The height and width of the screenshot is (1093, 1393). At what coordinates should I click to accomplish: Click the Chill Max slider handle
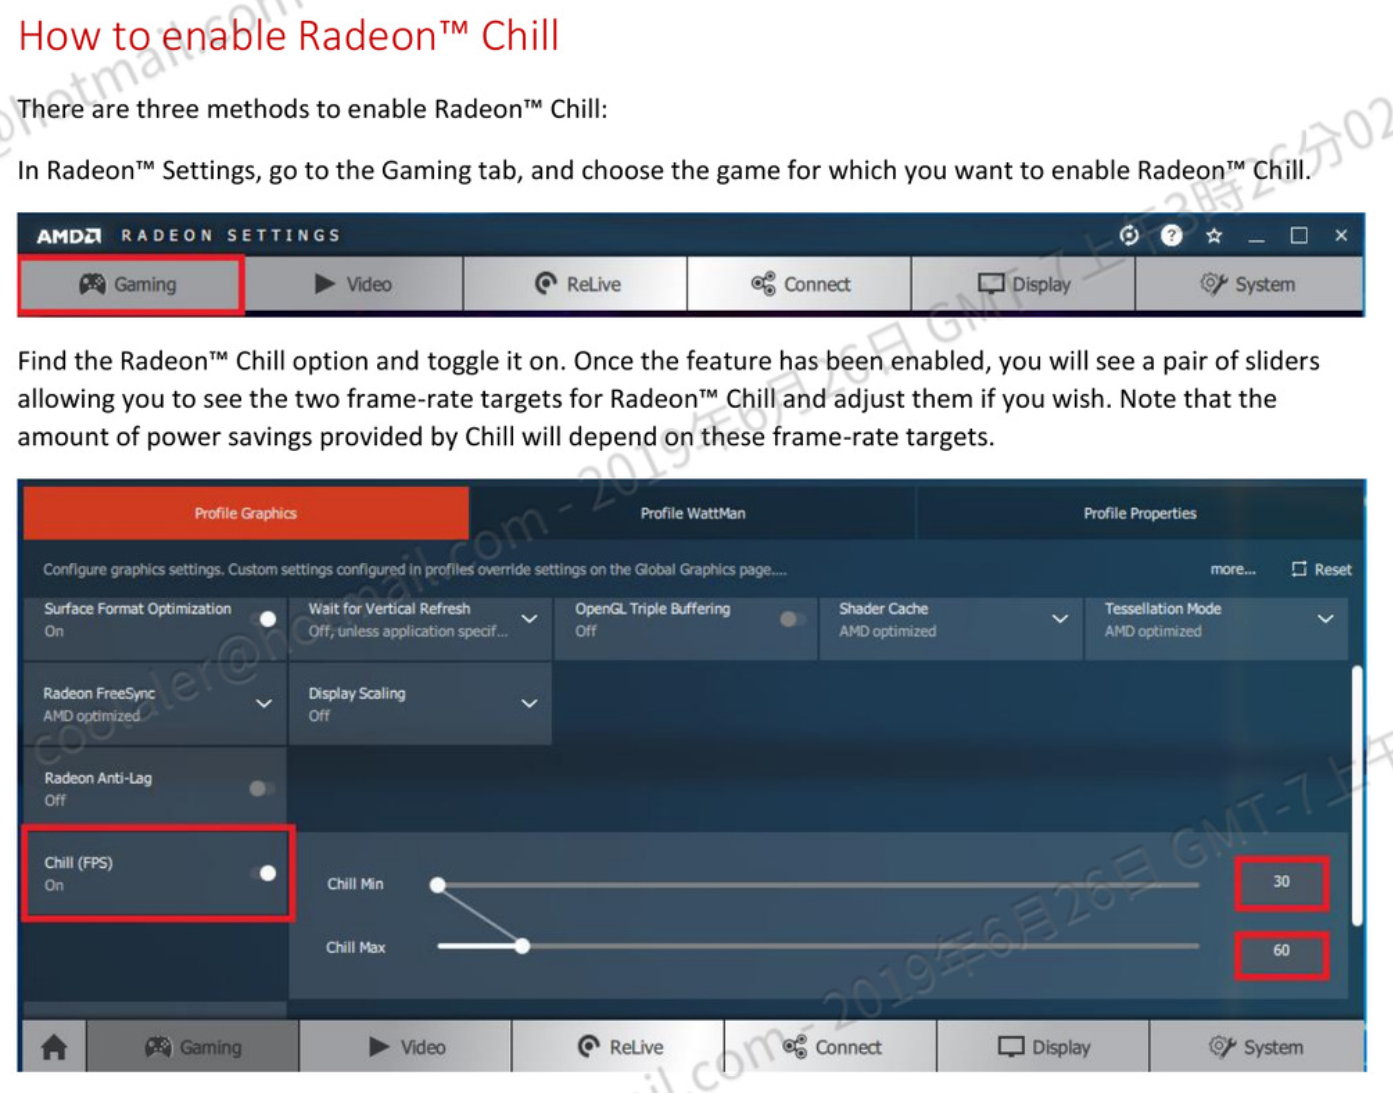pyautogui.click(x=522, y=945)
